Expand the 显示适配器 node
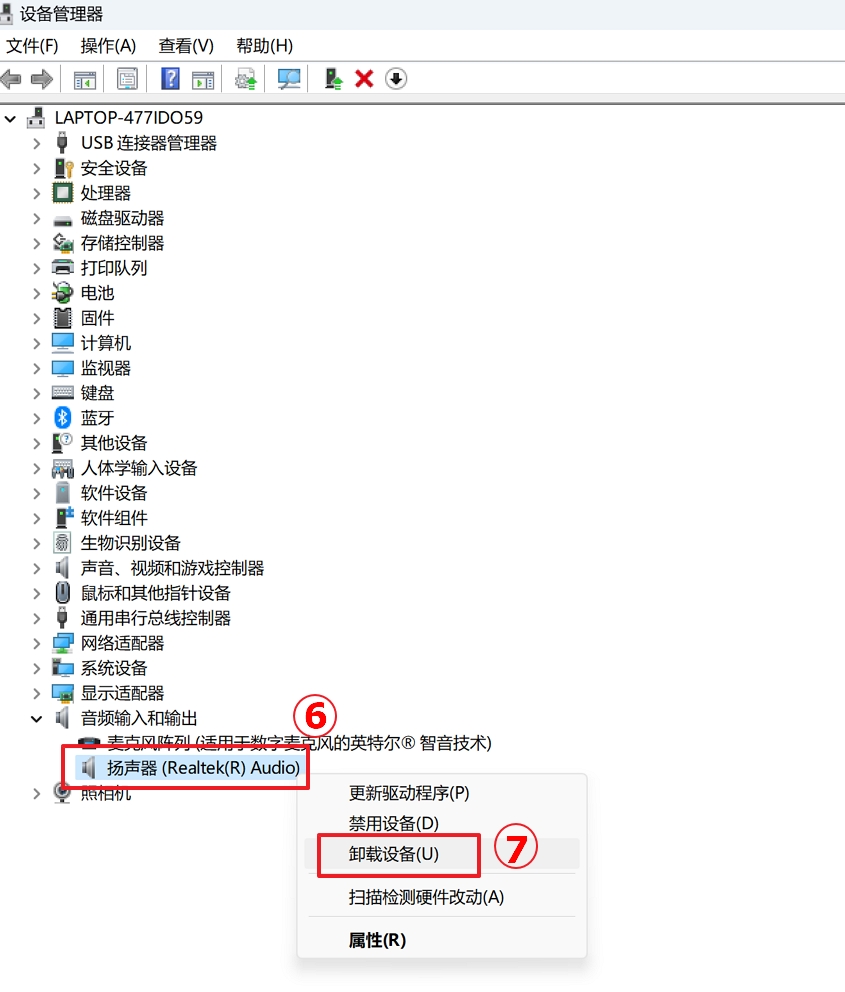Image resolution: width=845 pixels, height=992 pixels. point(37,693)
